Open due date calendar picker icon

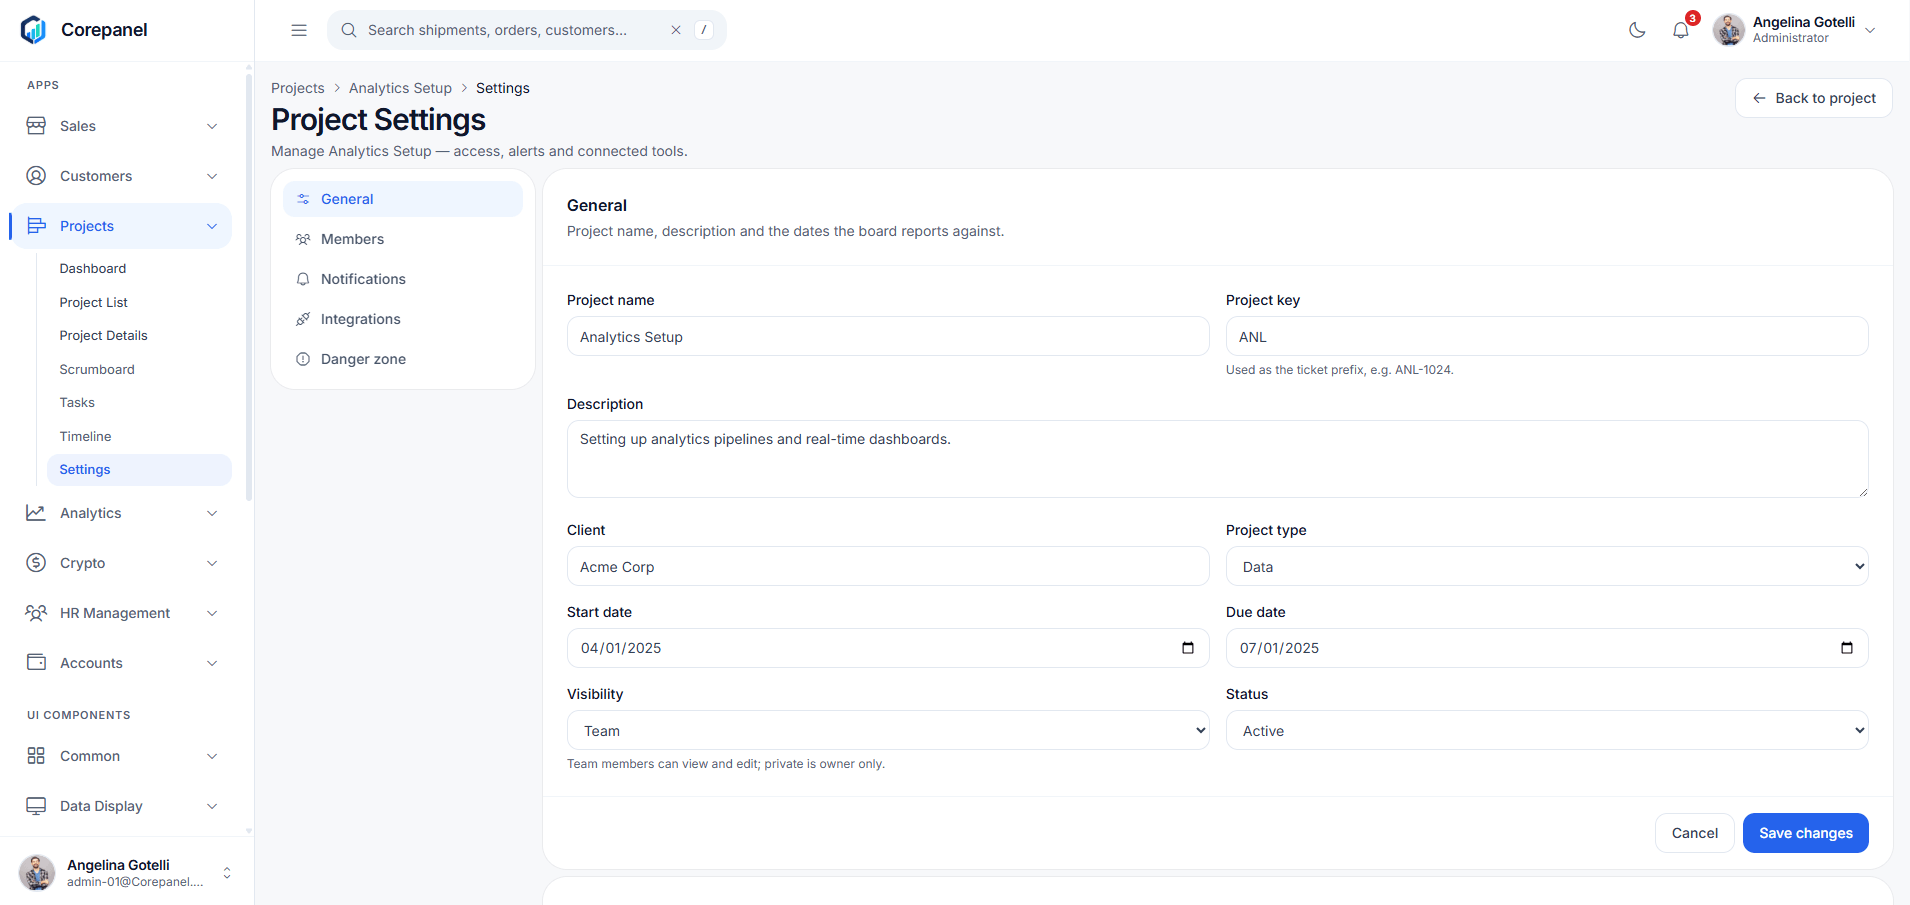(1847, 648)
